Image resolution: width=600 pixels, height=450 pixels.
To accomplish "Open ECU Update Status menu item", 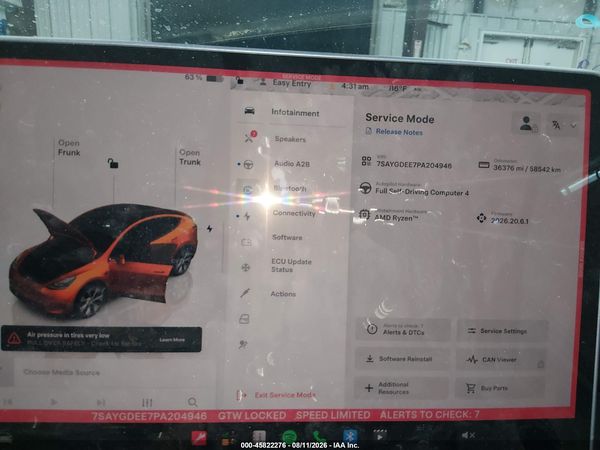I will (291, 265).
